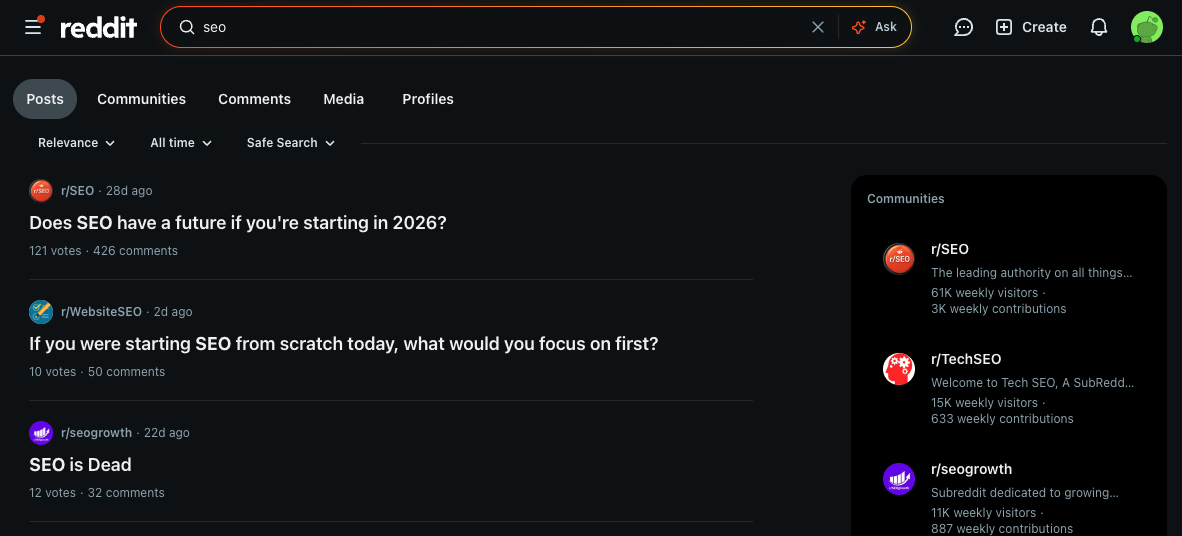This screenshot has width=1182, height=536.
Task: Open r/seogrowth link above 'SEO is Dead'
Action: tap(96, 433)
